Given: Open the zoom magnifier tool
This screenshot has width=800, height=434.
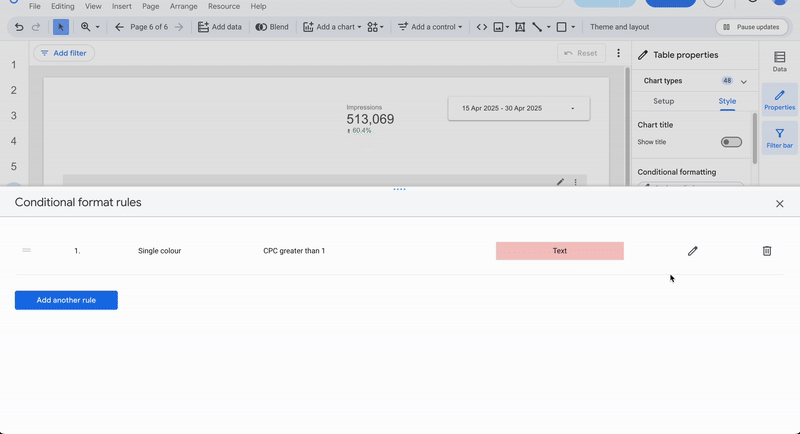Looking at the screenshot, I should pos(85,27).
